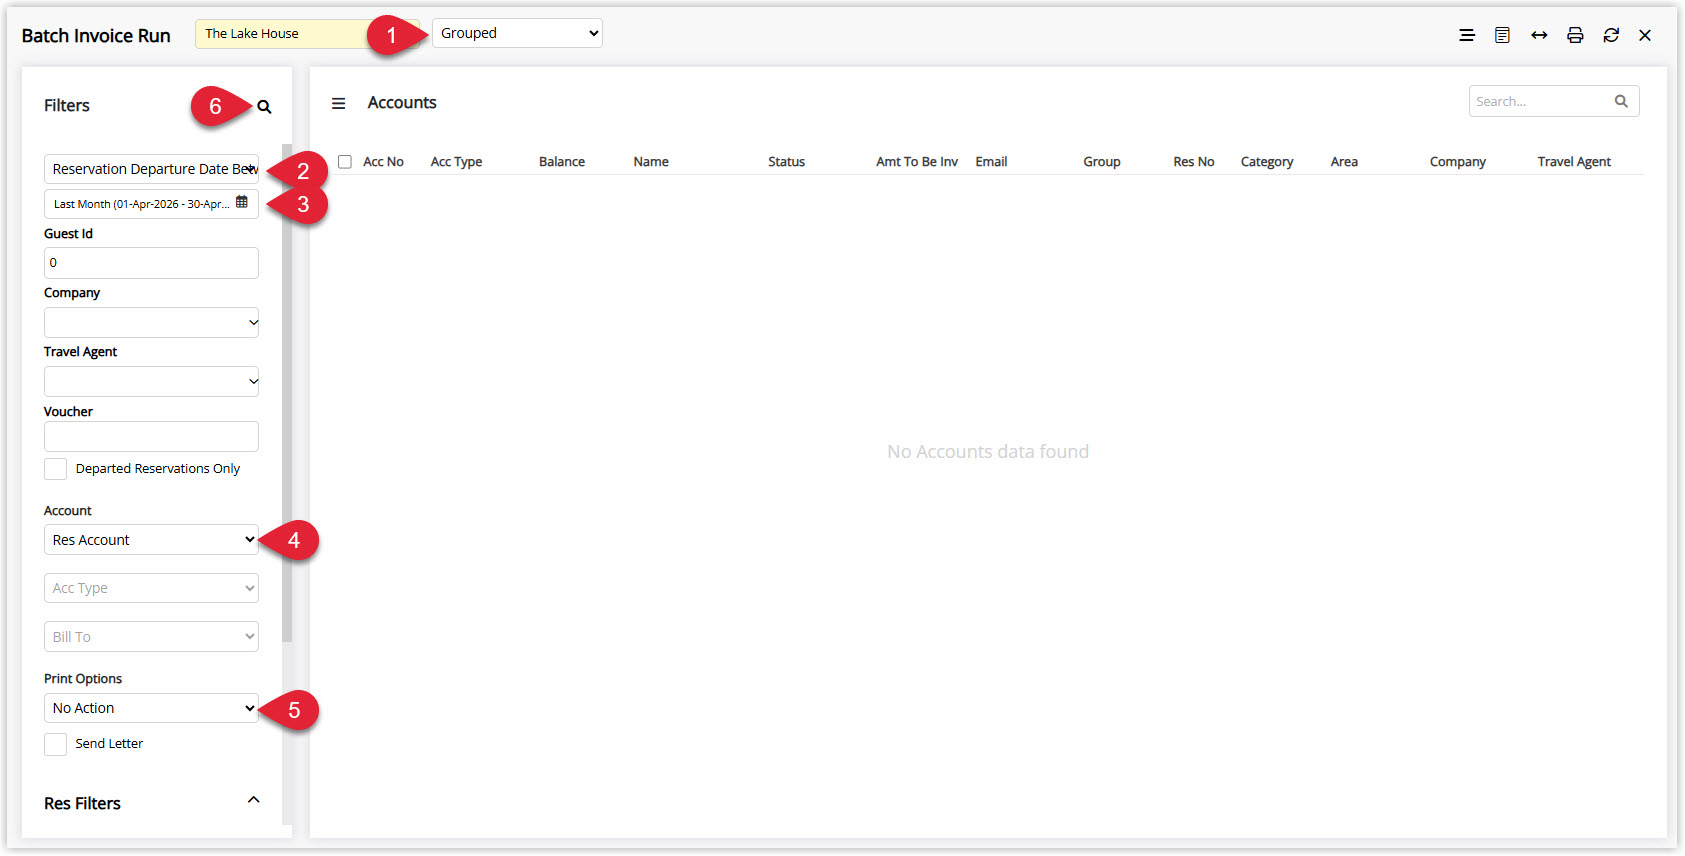The image size is (1685, 856).
Task: Click the print icon
Action: click(1575, 35)
